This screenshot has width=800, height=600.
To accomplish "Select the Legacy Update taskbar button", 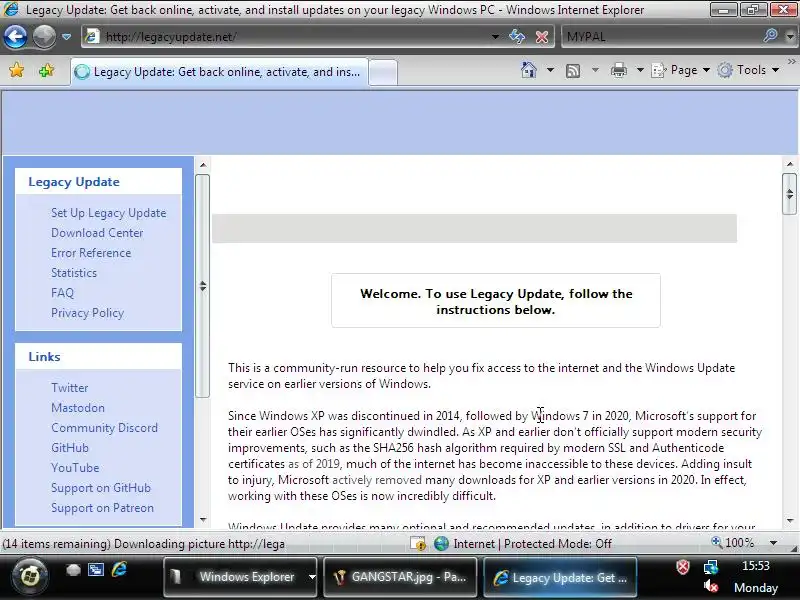I will pyautogui.click(x=560, y=578).
